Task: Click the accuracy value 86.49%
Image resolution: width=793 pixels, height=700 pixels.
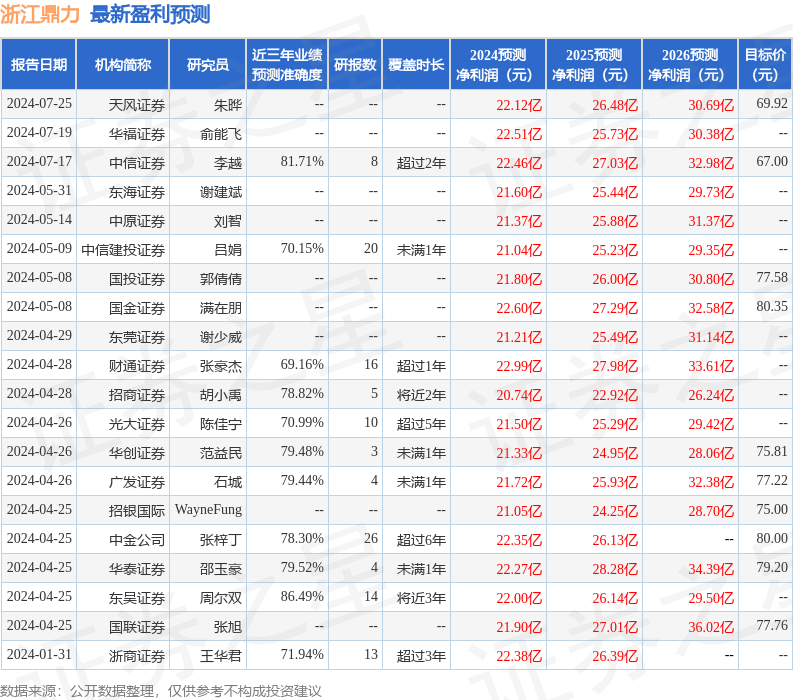Action: 302,596
